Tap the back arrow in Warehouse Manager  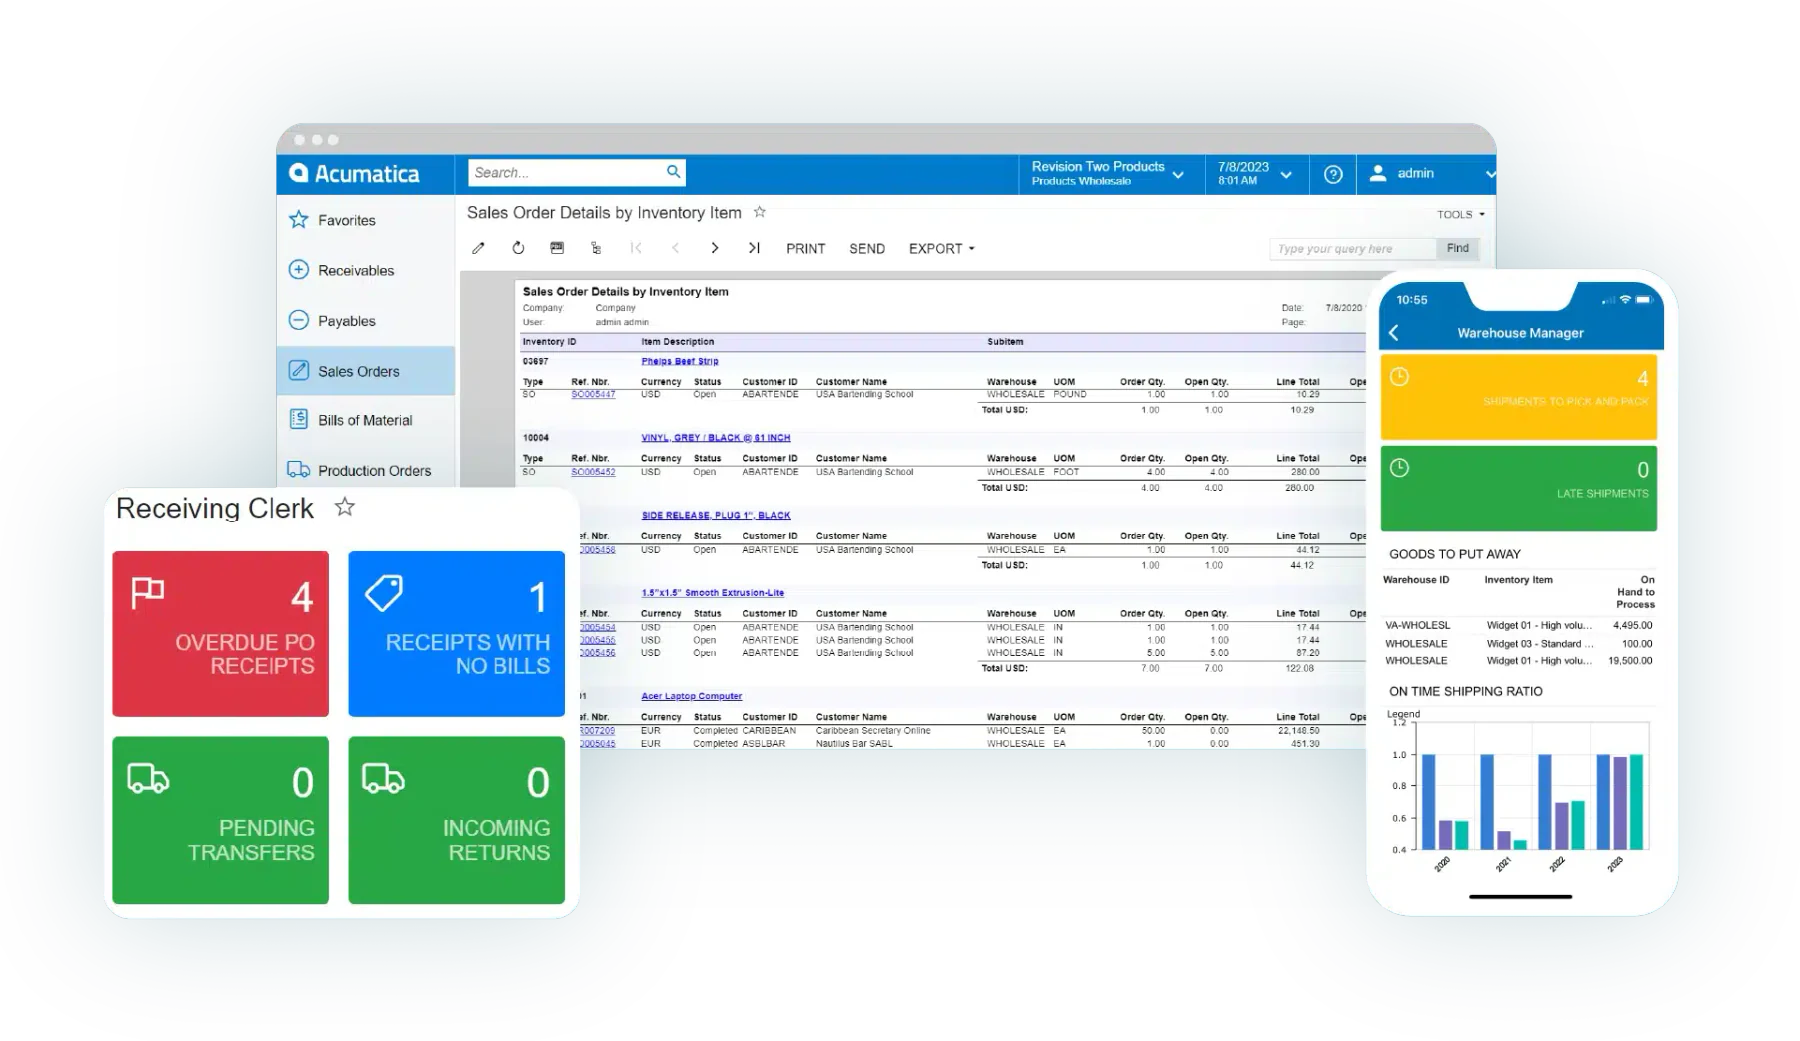click(x=1394, y=333)
